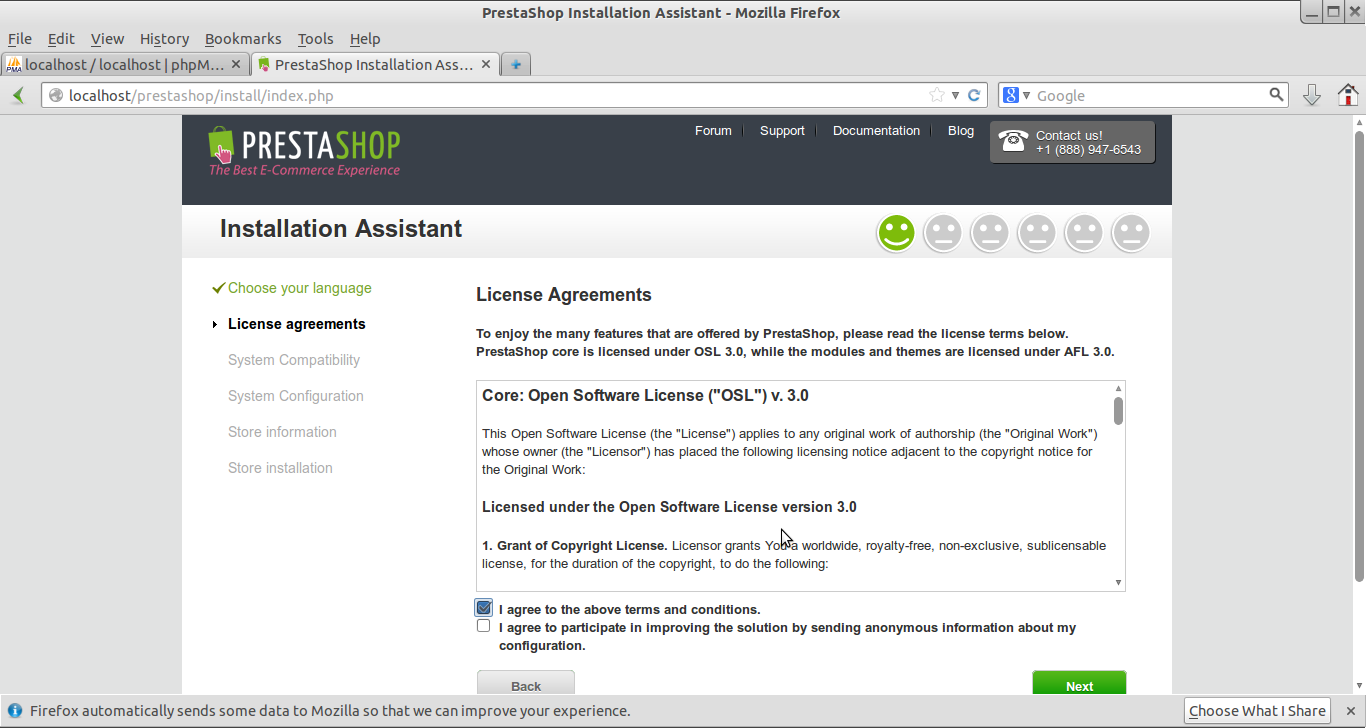Viewport: 1366px width, 728px height.
Task: Open the History menu
Action: point(164,39)
